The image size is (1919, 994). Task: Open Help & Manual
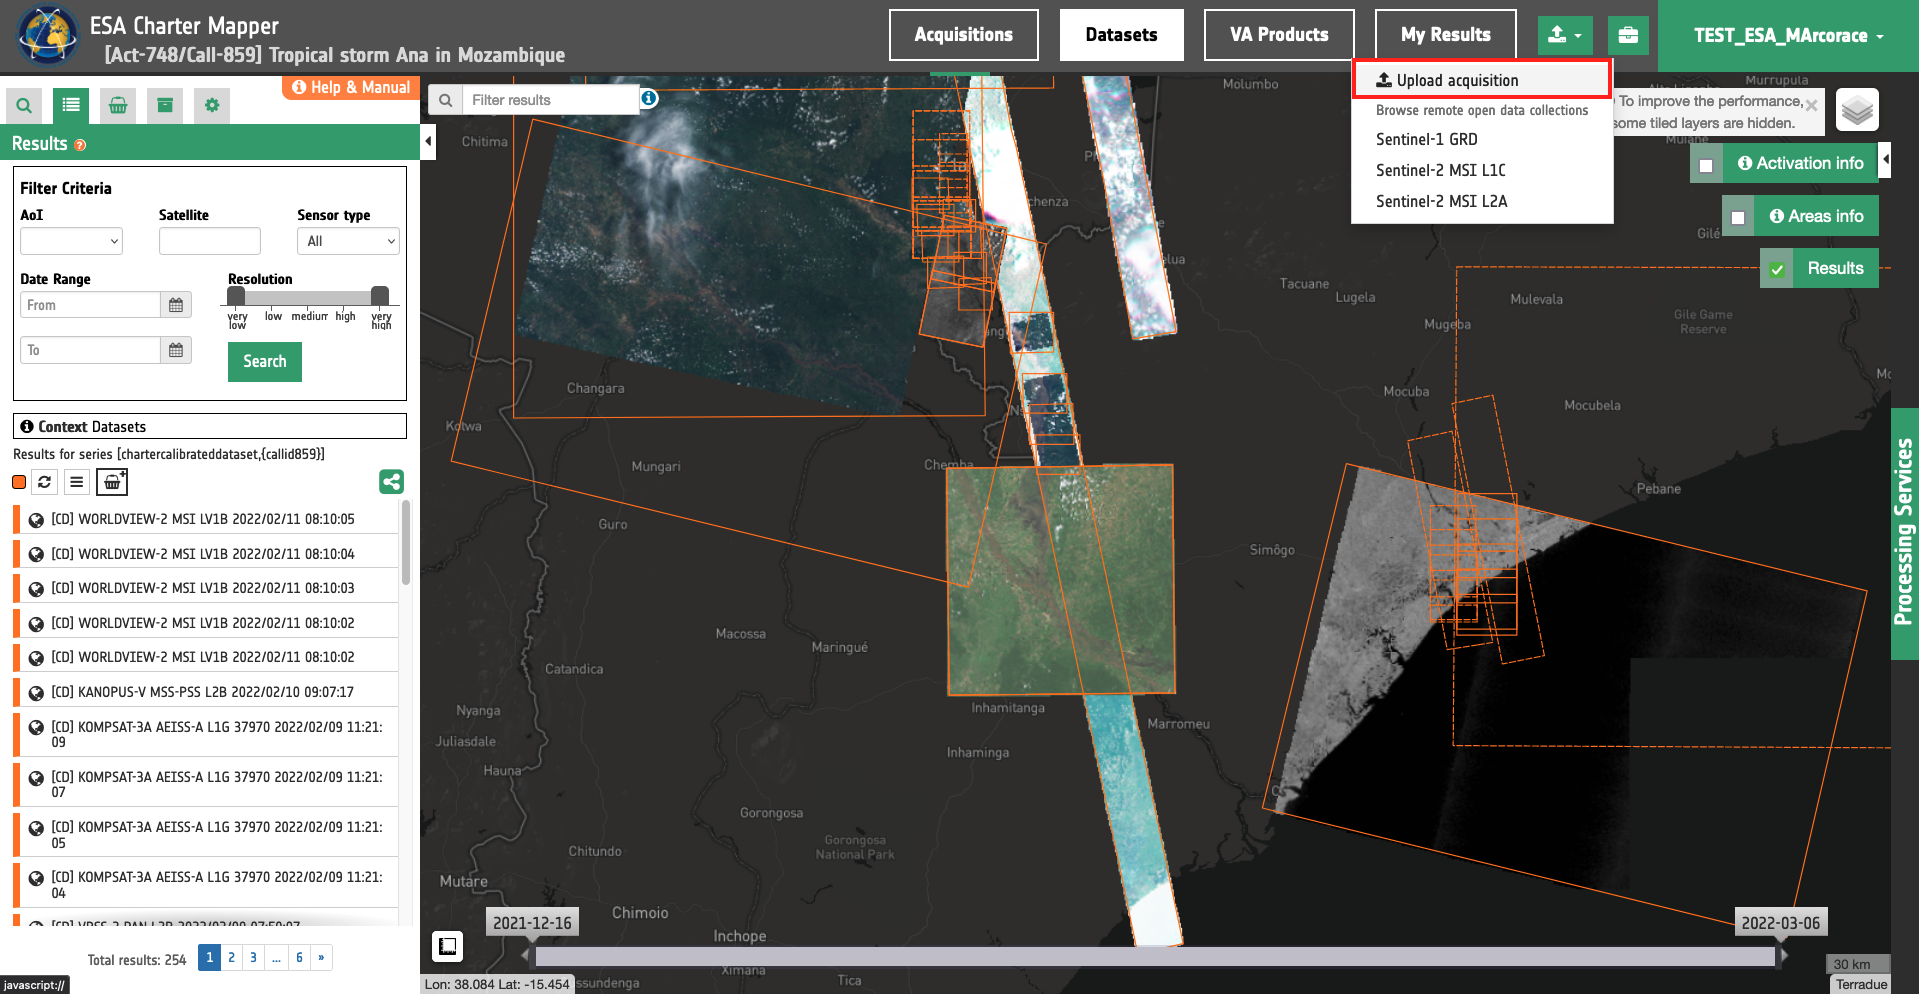click(x=351, y=88)
